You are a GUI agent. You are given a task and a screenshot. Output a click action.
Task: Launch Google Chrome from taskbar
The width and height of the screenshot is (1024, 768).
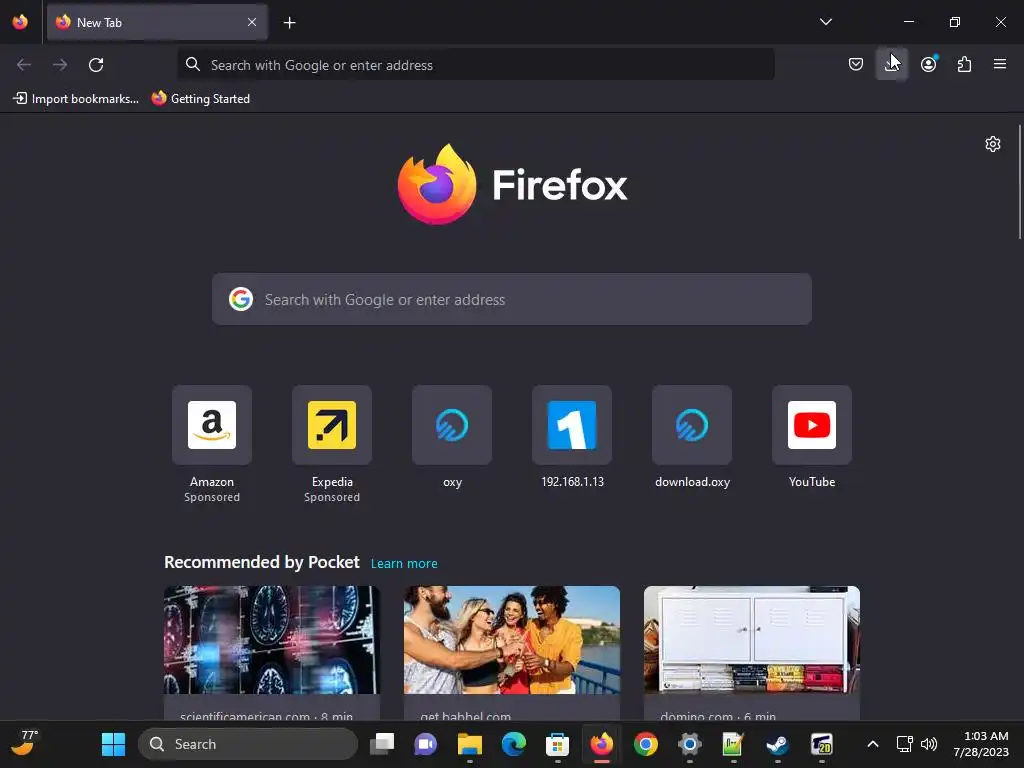tap(646, 744)
